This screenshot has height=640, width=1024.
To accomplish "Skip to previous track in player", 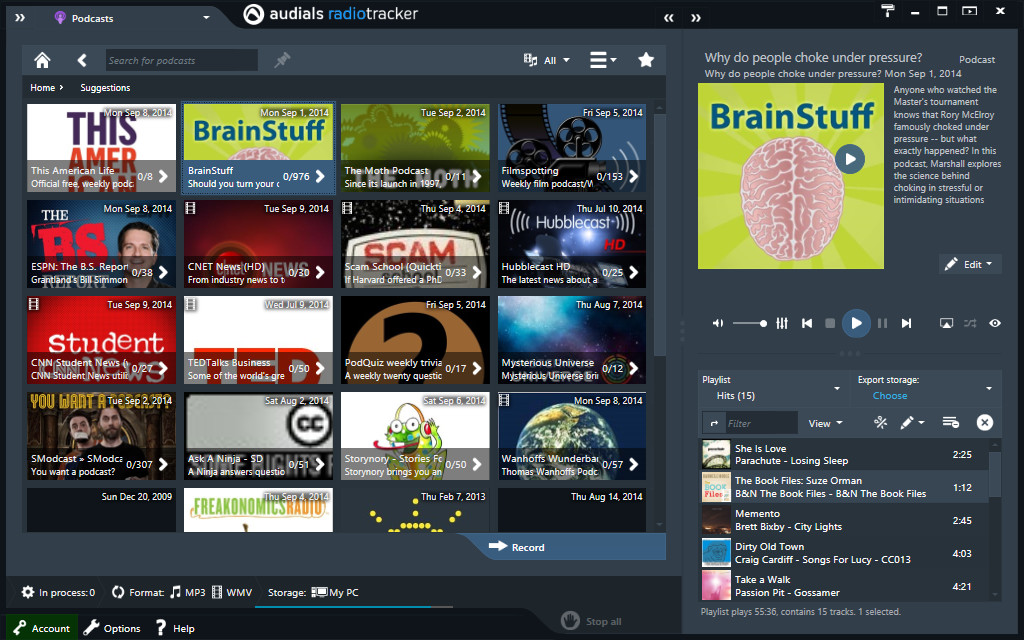I will pos(807,323).
